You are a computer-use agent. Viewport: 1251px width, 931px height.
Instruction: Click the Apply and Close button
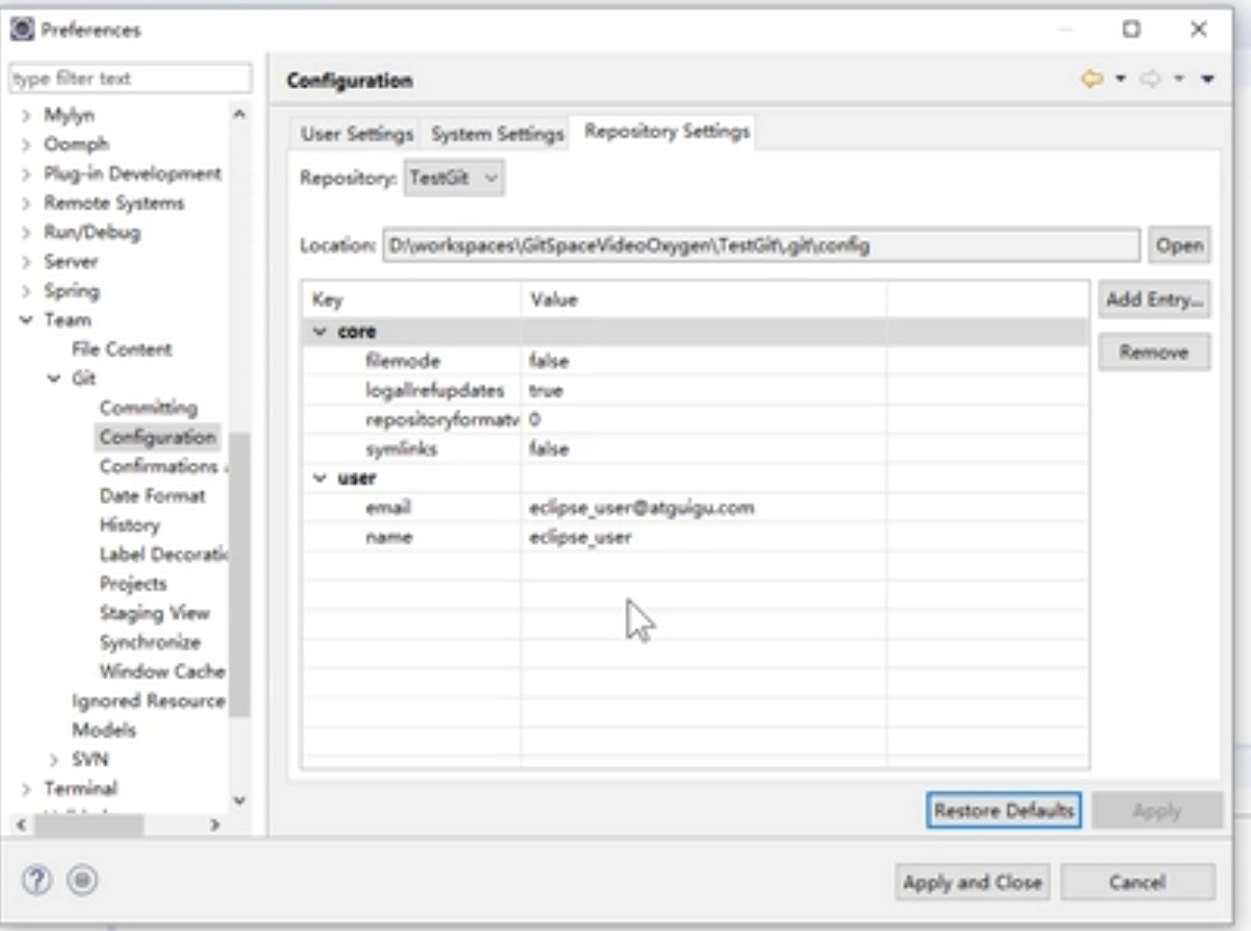point(972,883)
